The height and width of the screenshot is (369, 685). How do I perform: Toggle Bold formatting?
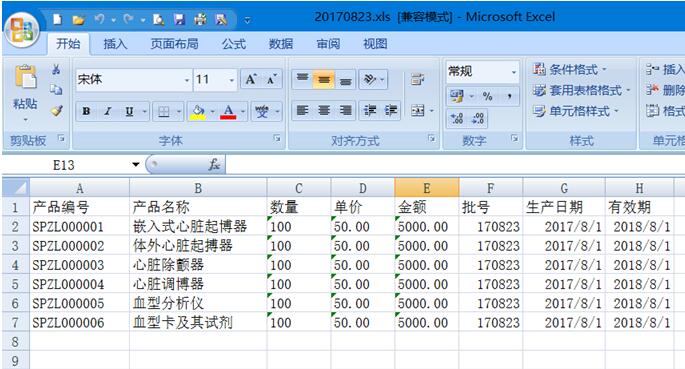pyautogui.click(x=86, y=111)
